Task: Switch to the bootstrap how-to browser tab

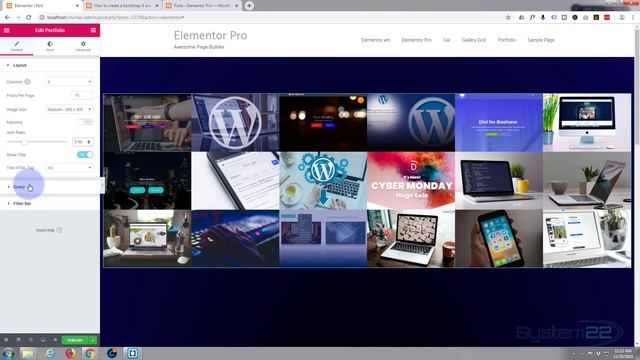Action: (x=122, y=6)
